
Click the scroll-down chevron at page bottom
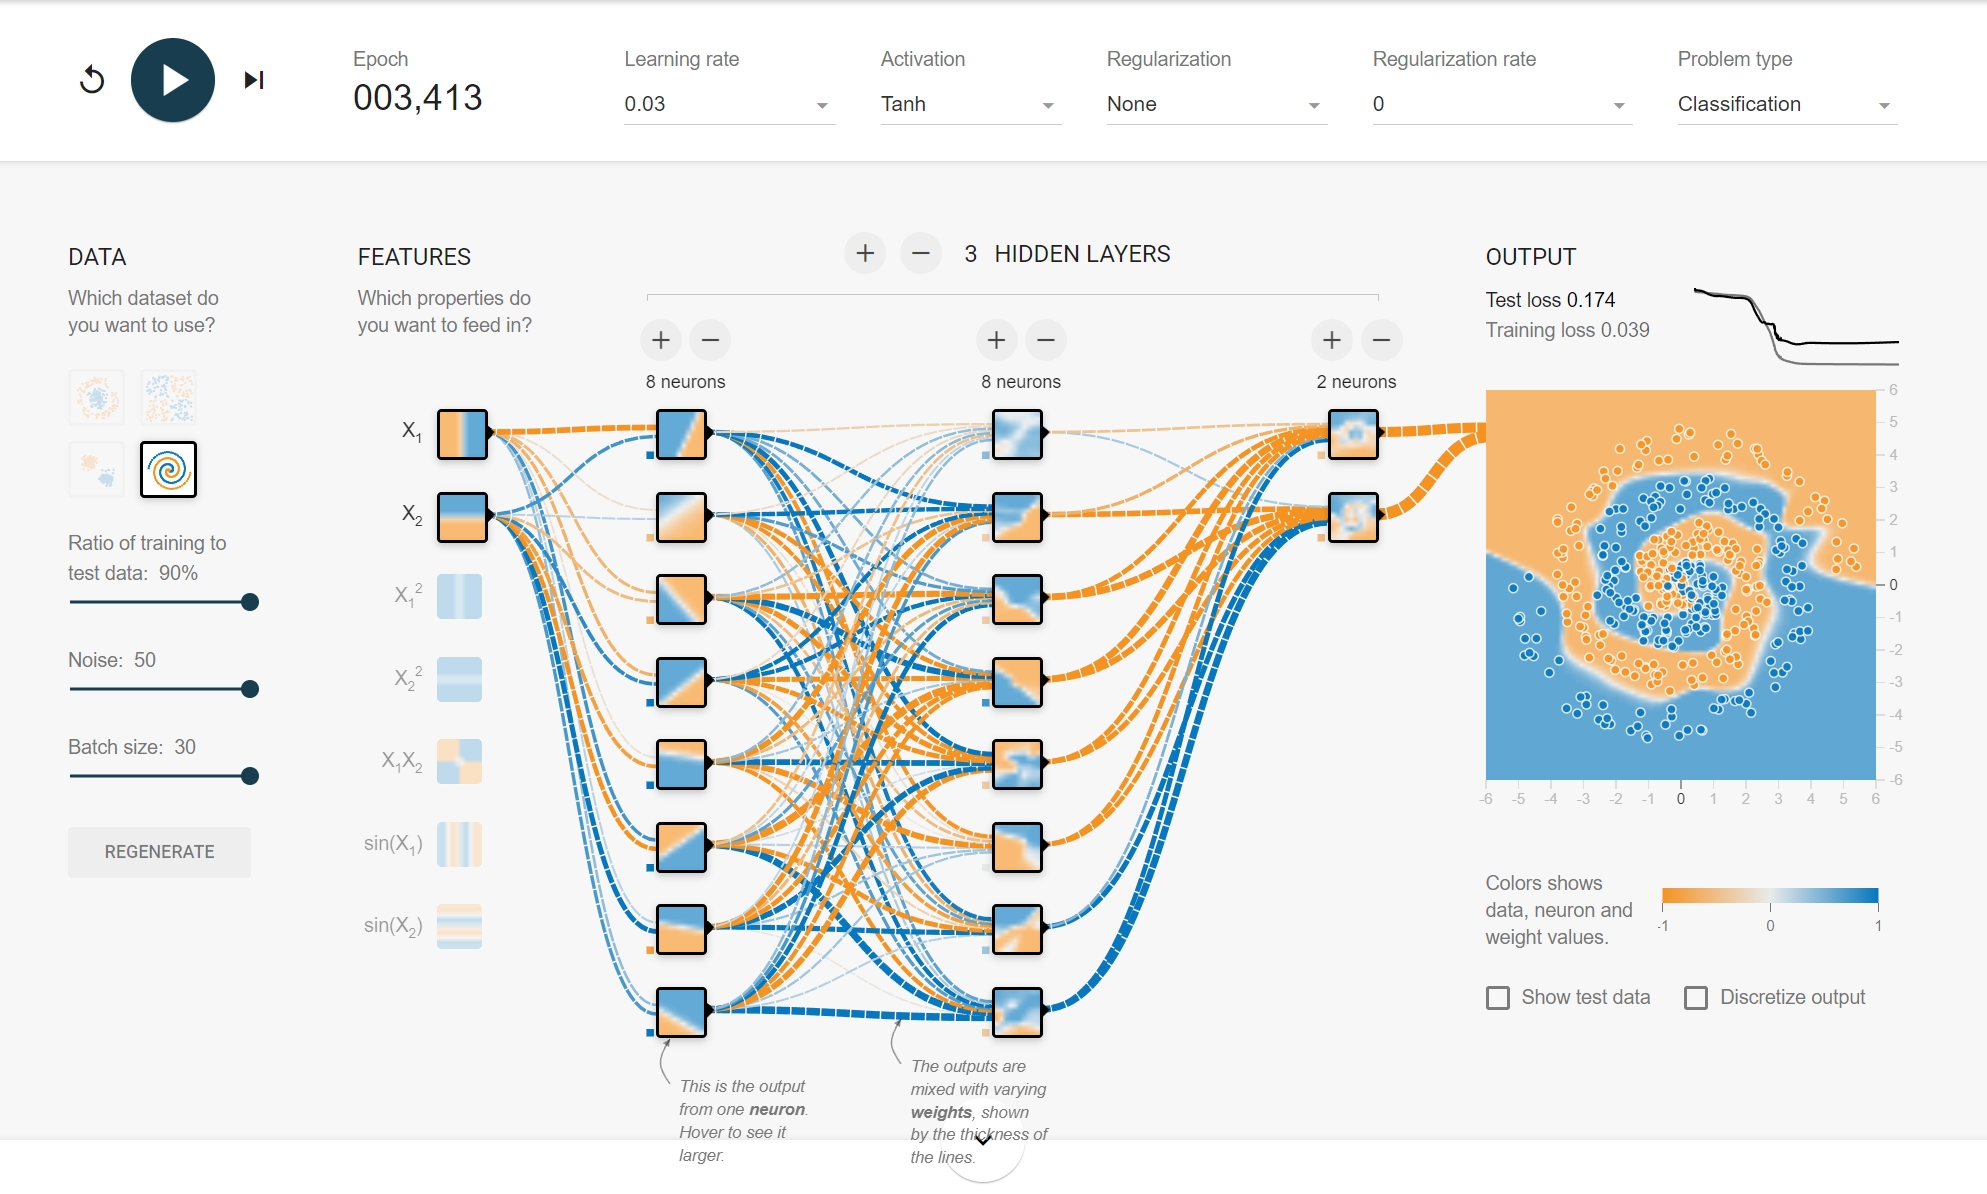click(984, 1139)
